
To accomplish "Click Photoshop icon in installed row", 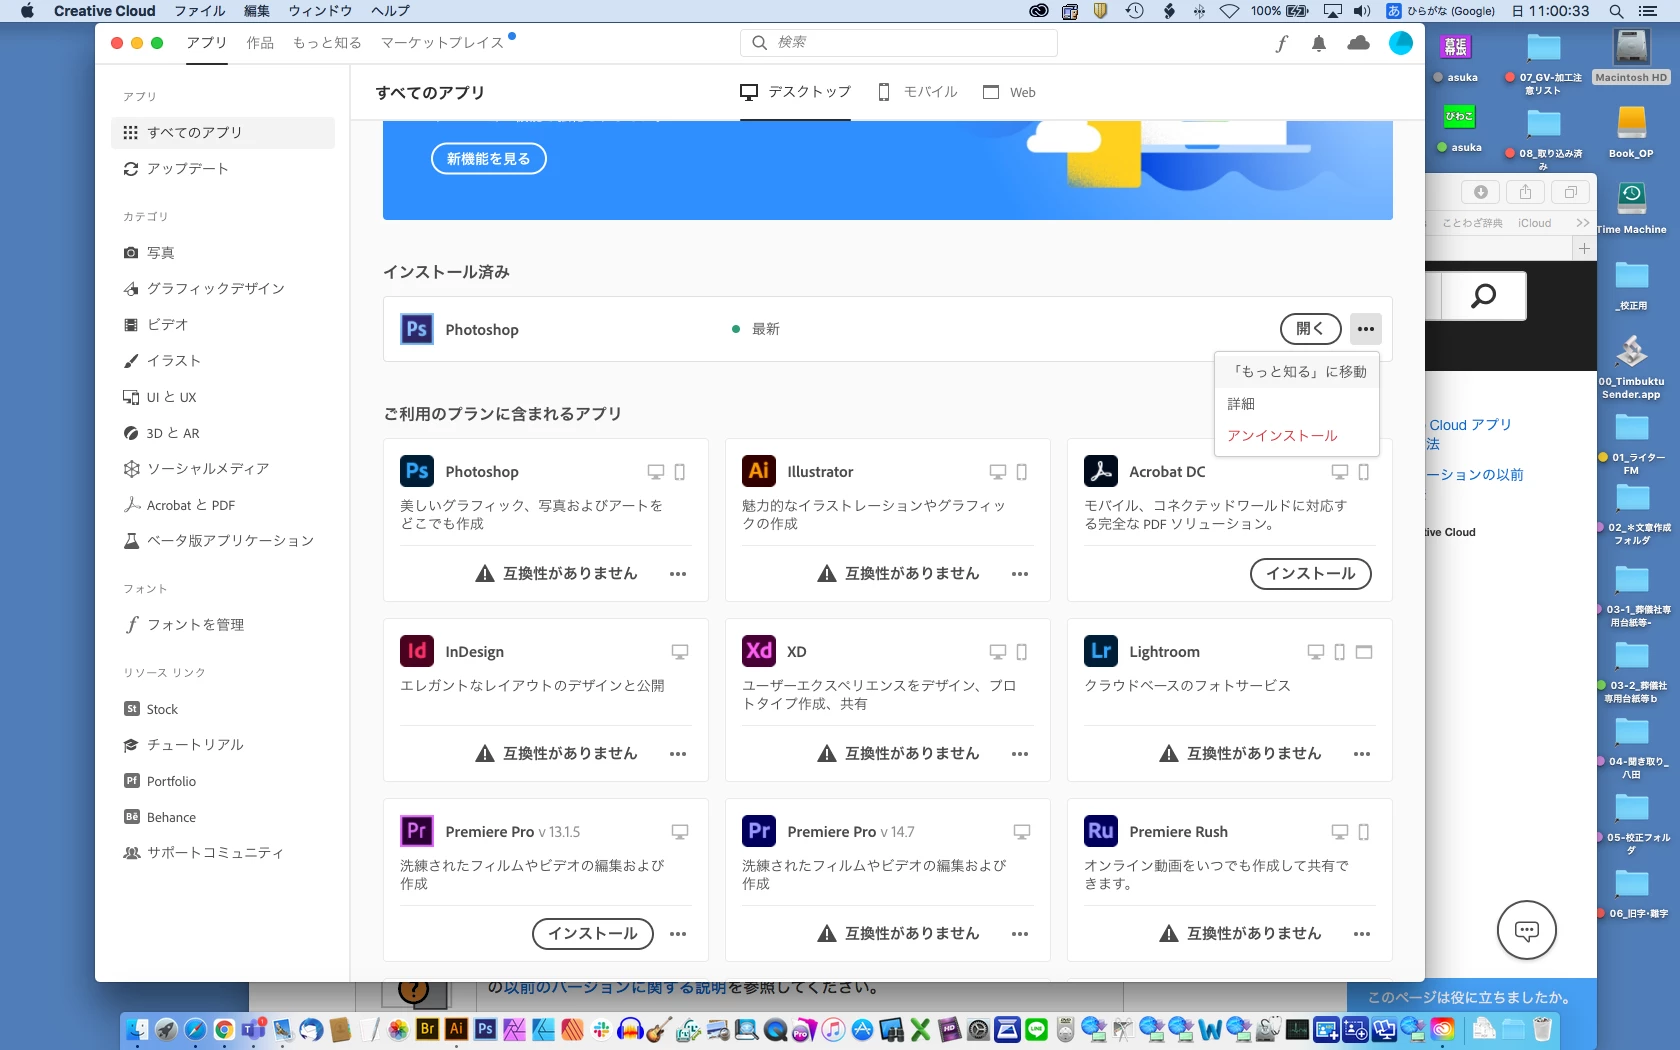I will 417,329.
